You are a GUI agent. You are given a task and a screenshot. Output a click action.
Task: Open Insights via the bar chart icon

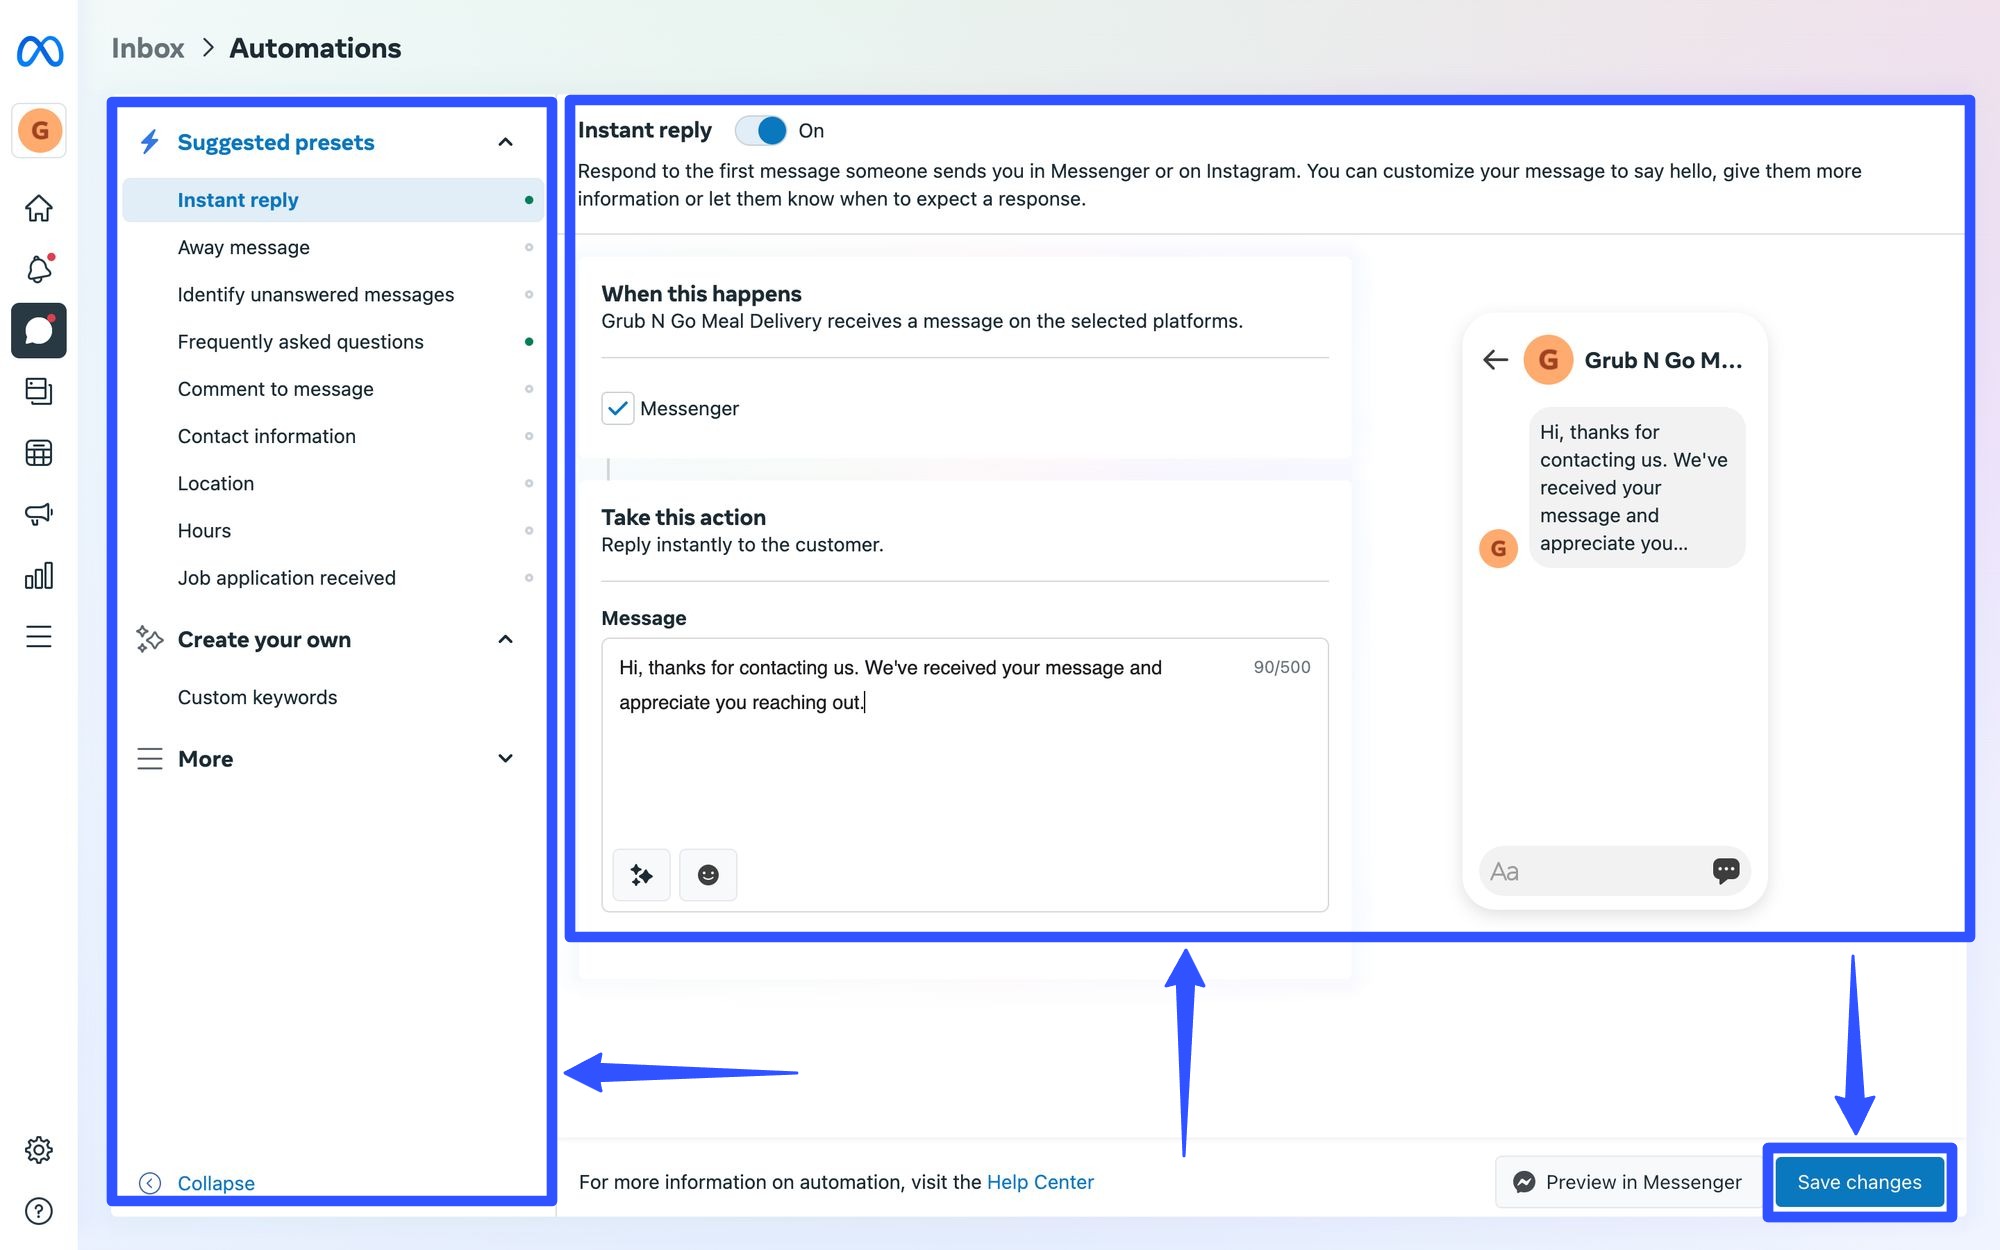[38, 575]
